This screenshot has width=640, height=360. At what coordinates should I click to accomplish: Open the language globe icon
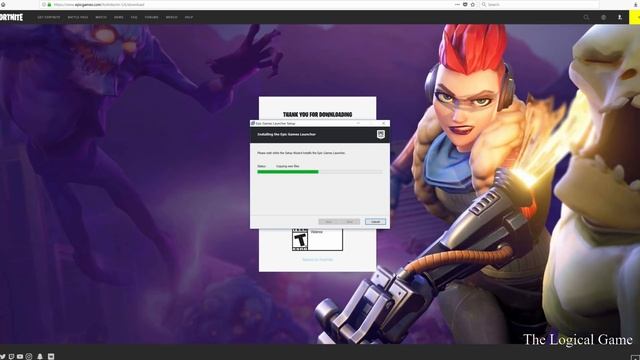pyautogui.click(x=603, y=17)
